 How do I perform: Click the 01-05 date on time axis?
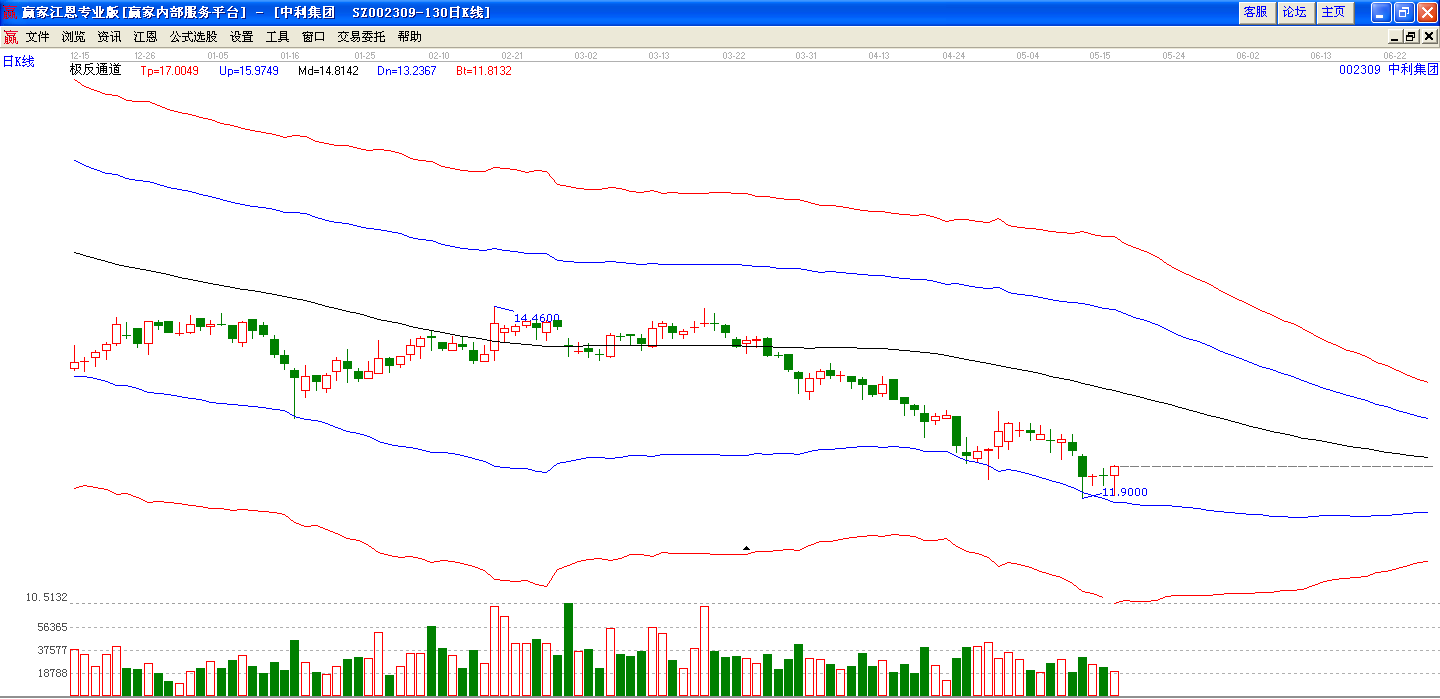[x=217, y=55]
